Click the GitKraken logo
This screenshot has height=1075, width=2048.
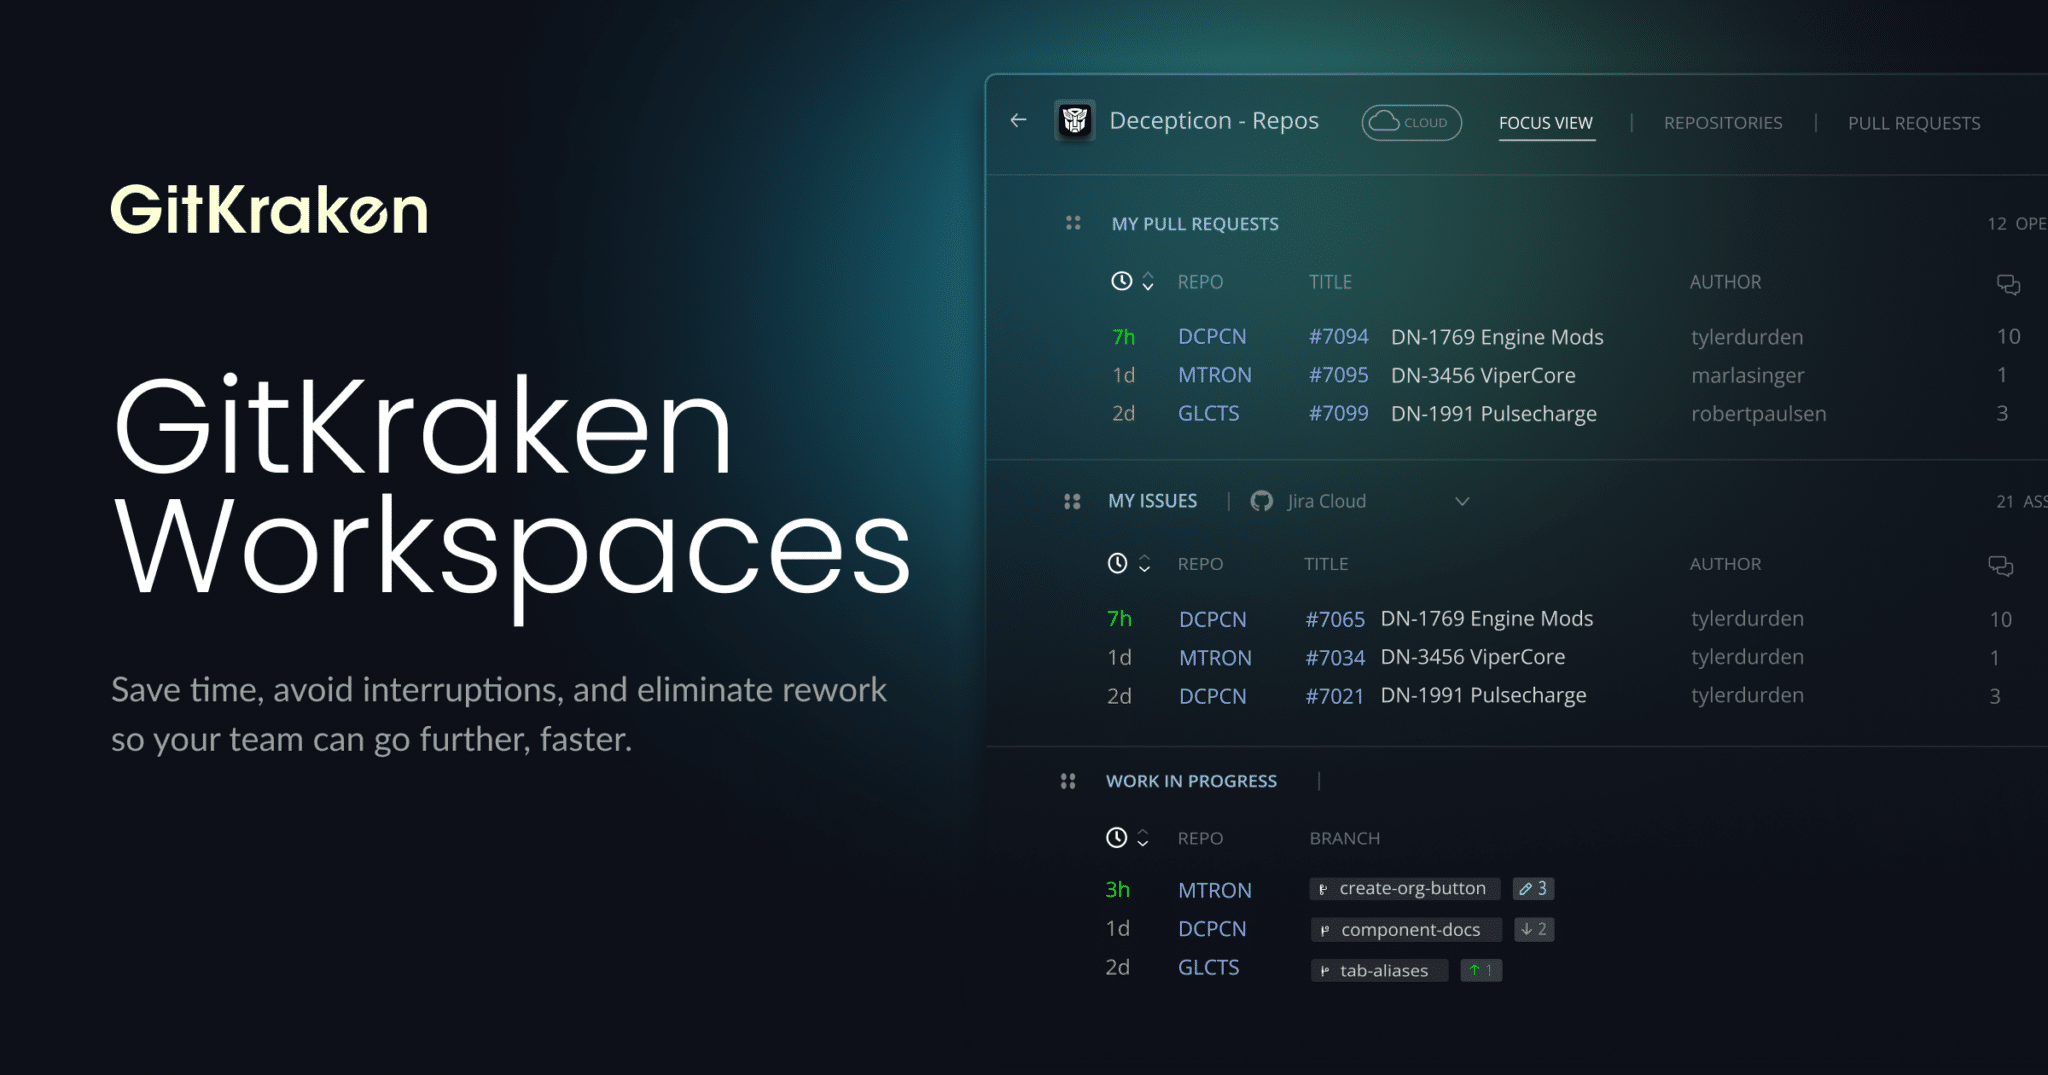point(269,210)
